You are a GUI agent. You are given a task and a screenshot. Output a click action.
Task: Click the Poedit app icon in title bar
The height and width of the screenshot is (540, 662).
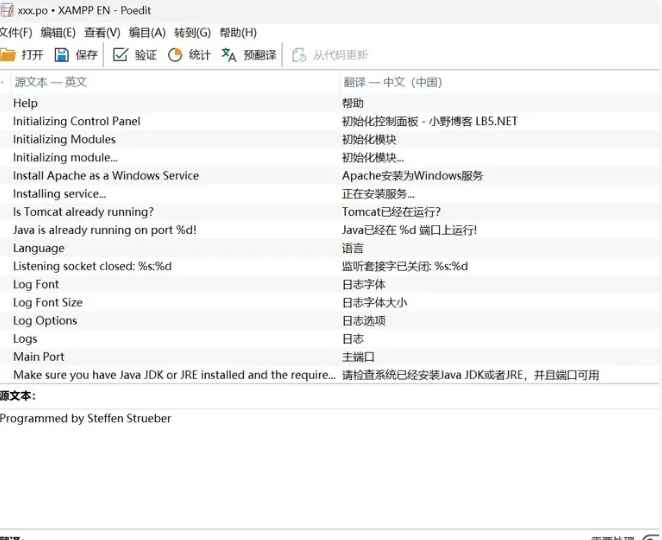7,9
